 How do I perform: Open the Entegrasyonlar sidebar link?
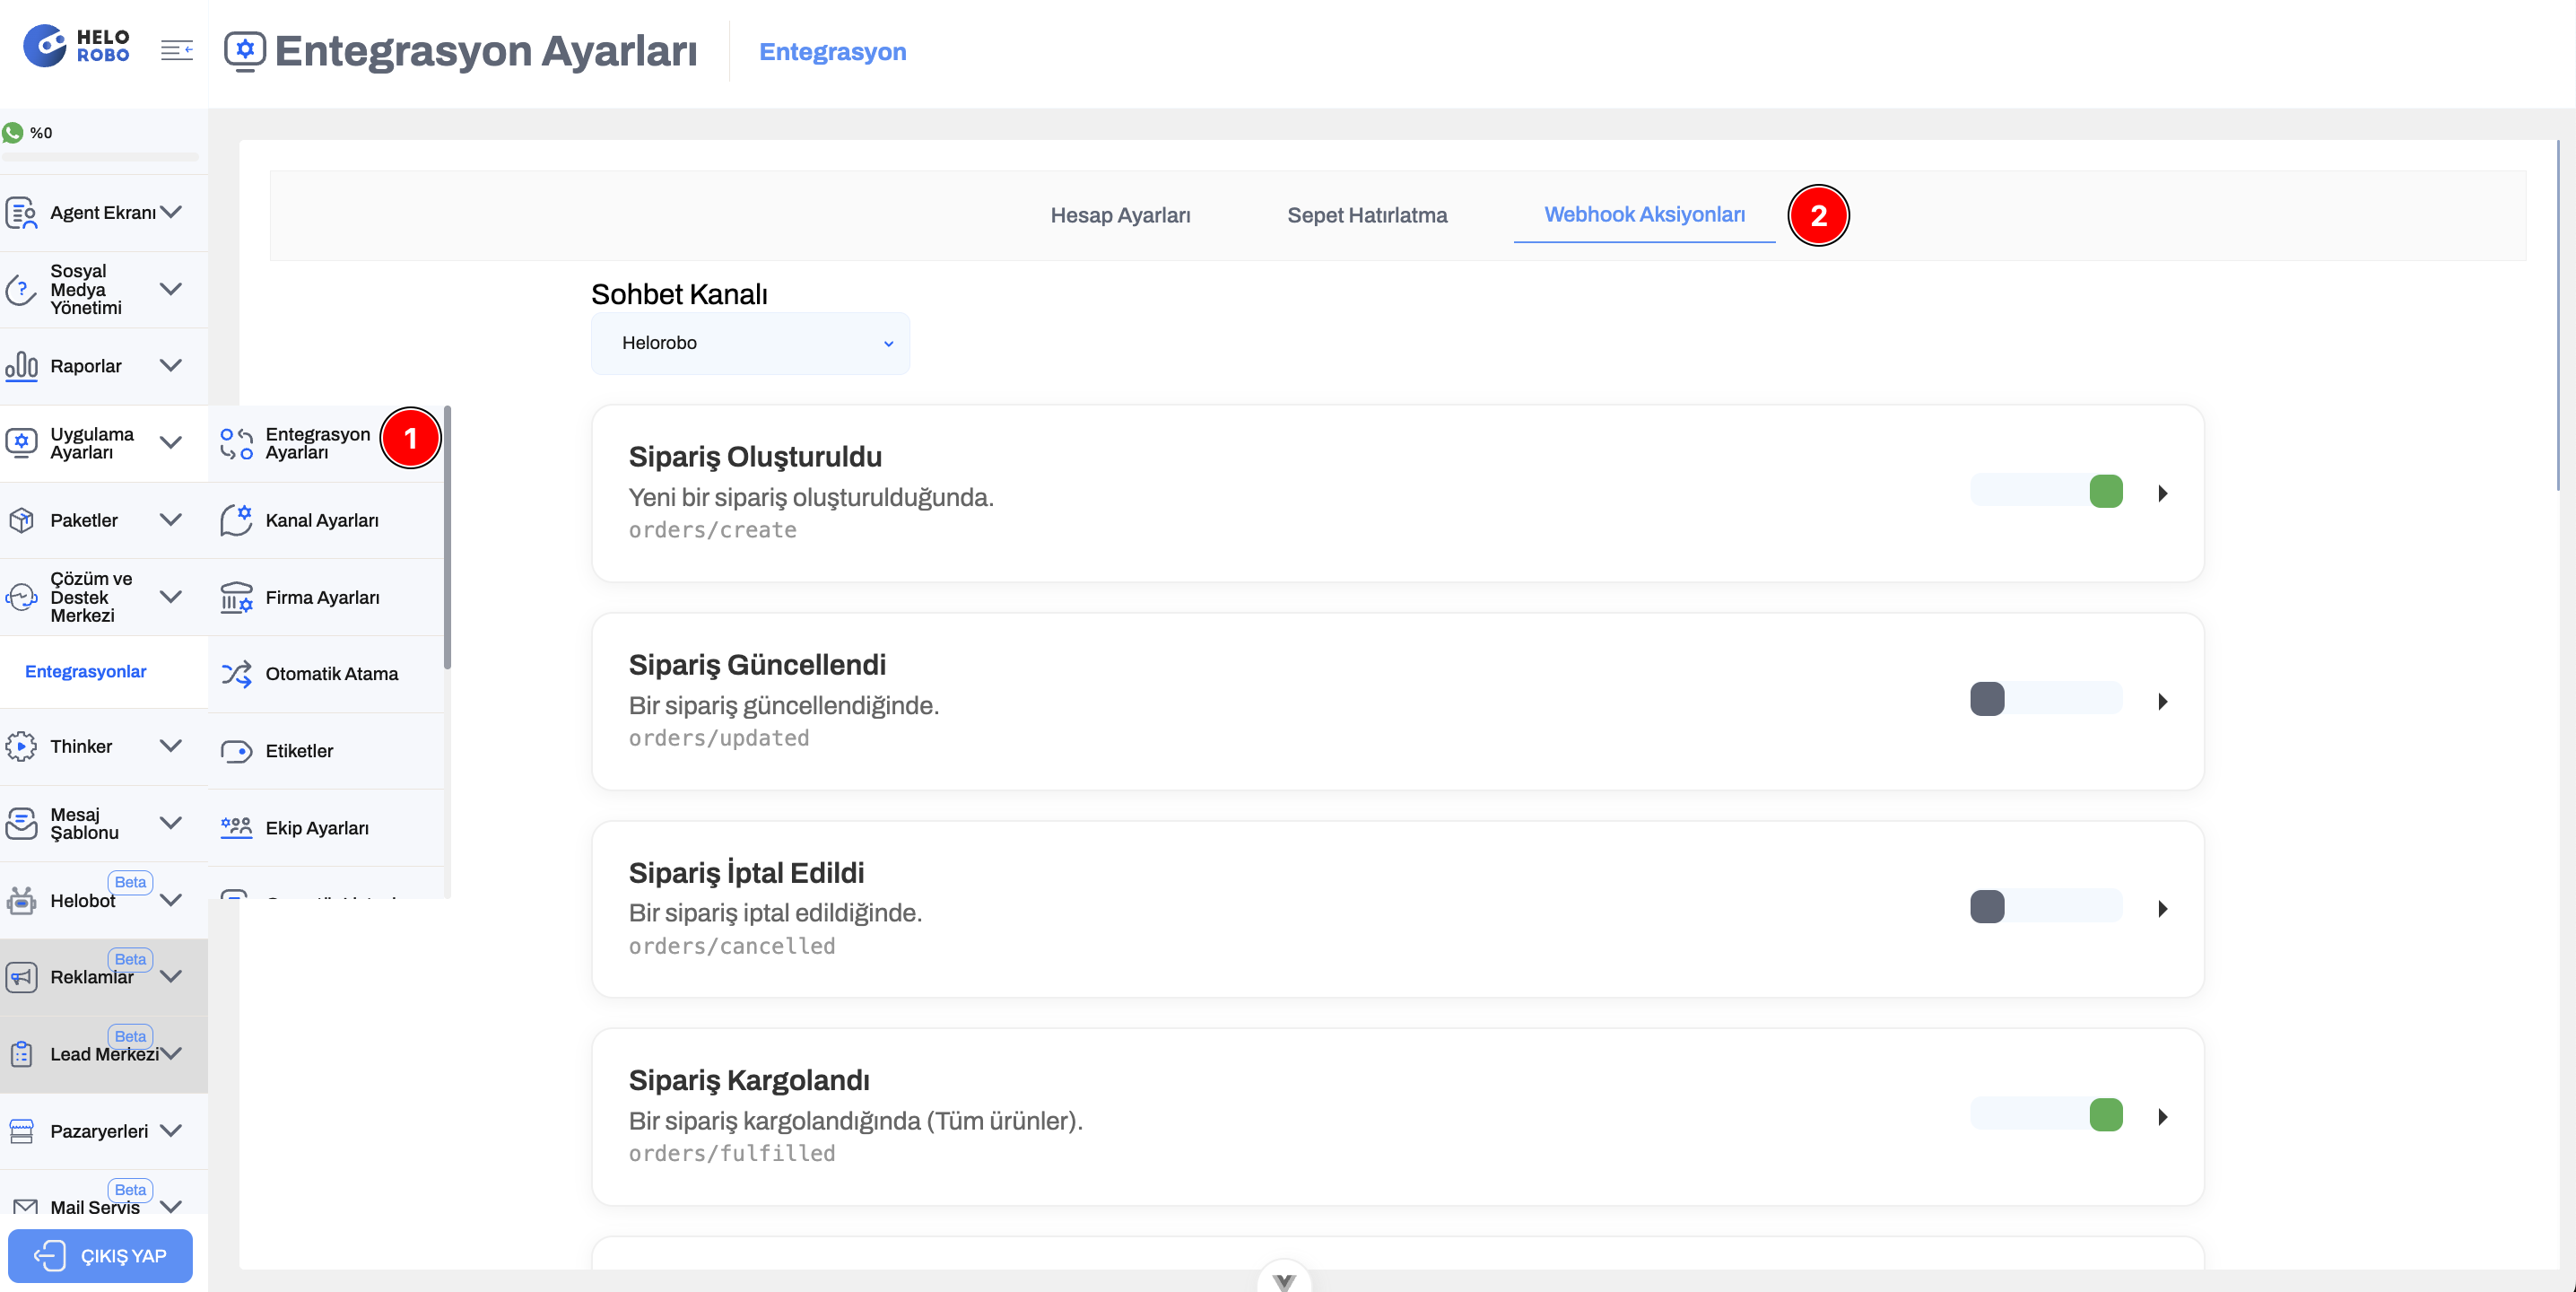click(x=86, y=671)
